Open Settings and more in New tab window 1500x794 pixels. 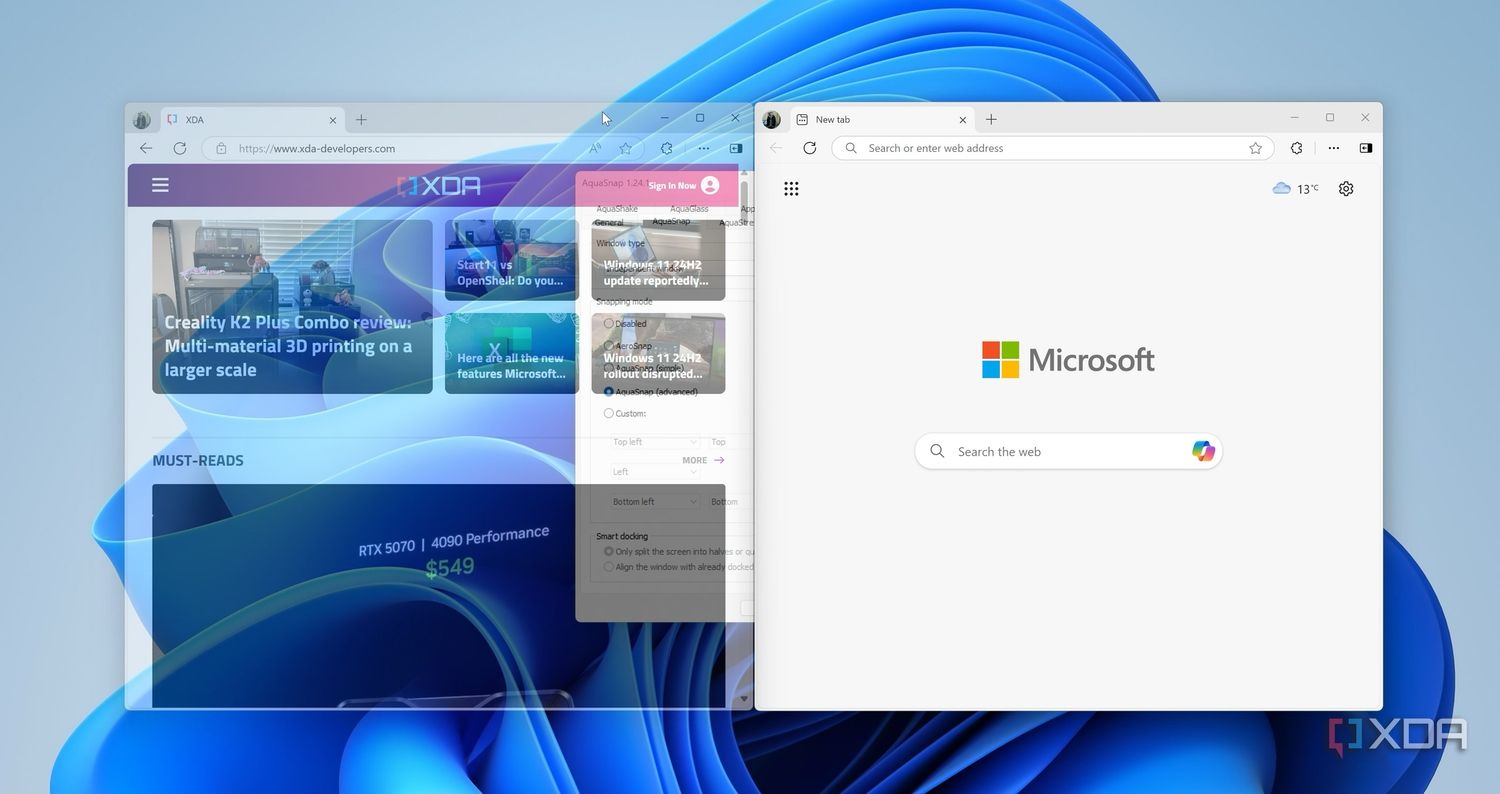[1334, 148]
